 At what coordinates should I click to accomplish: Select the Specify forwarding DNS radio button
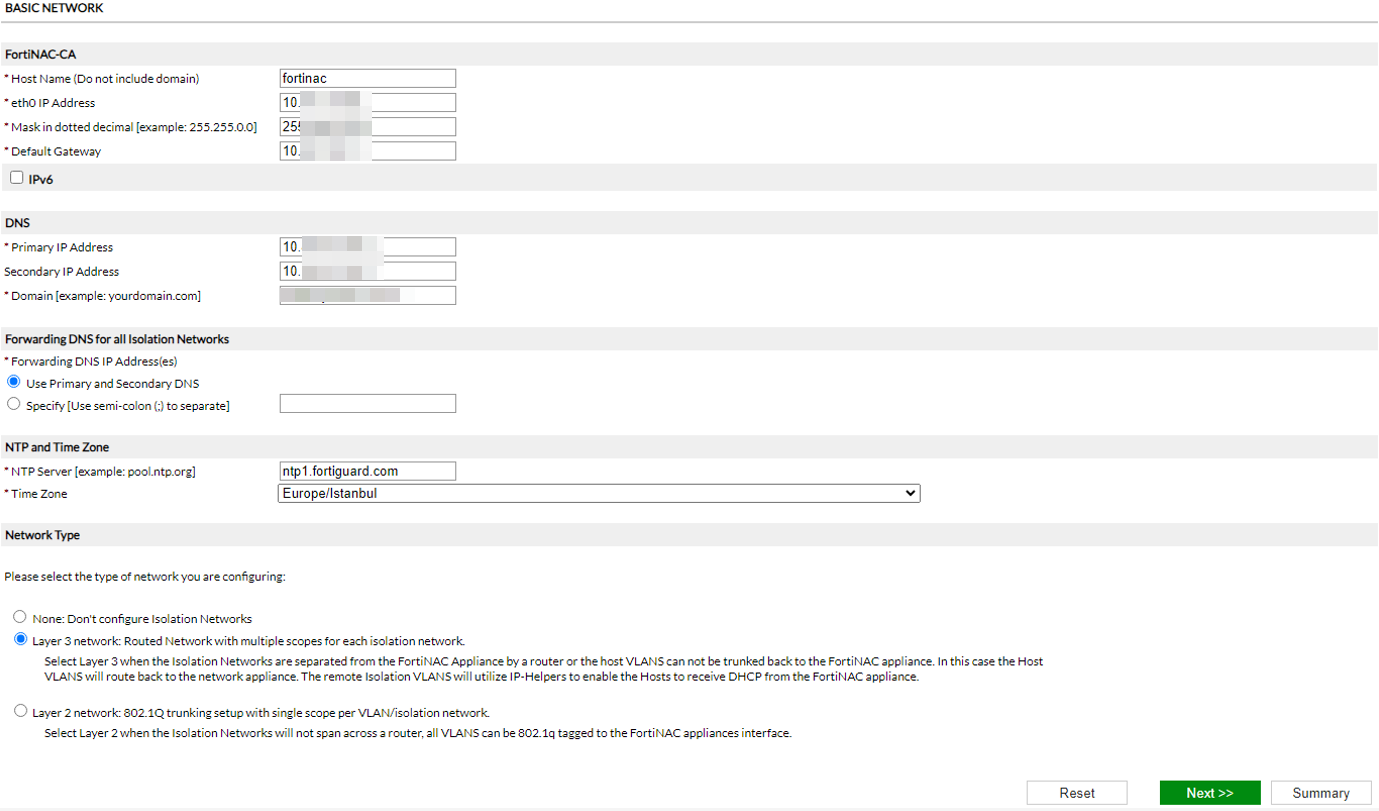14,404
